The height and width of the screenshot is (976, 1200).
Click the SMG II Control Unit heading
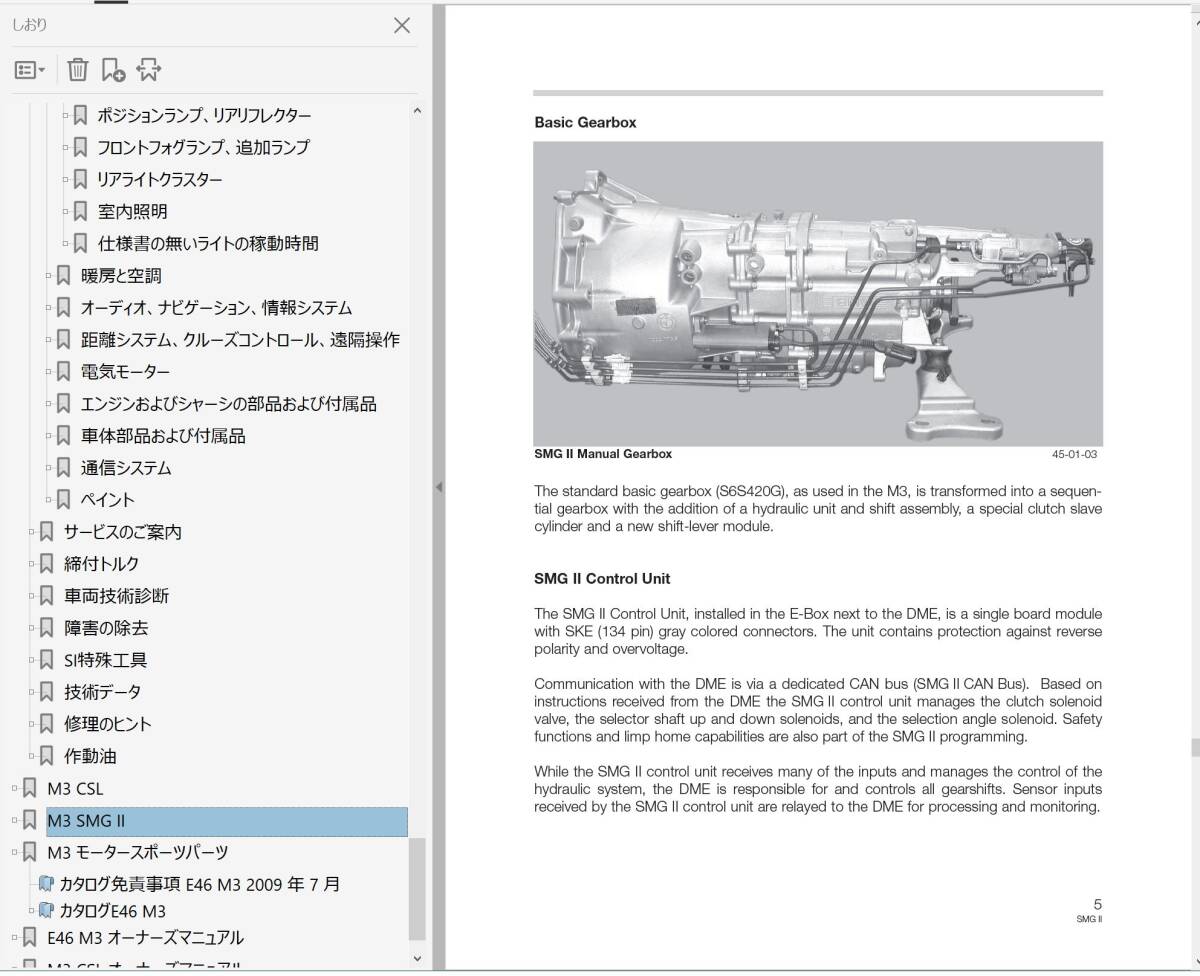tap(602, 578)
